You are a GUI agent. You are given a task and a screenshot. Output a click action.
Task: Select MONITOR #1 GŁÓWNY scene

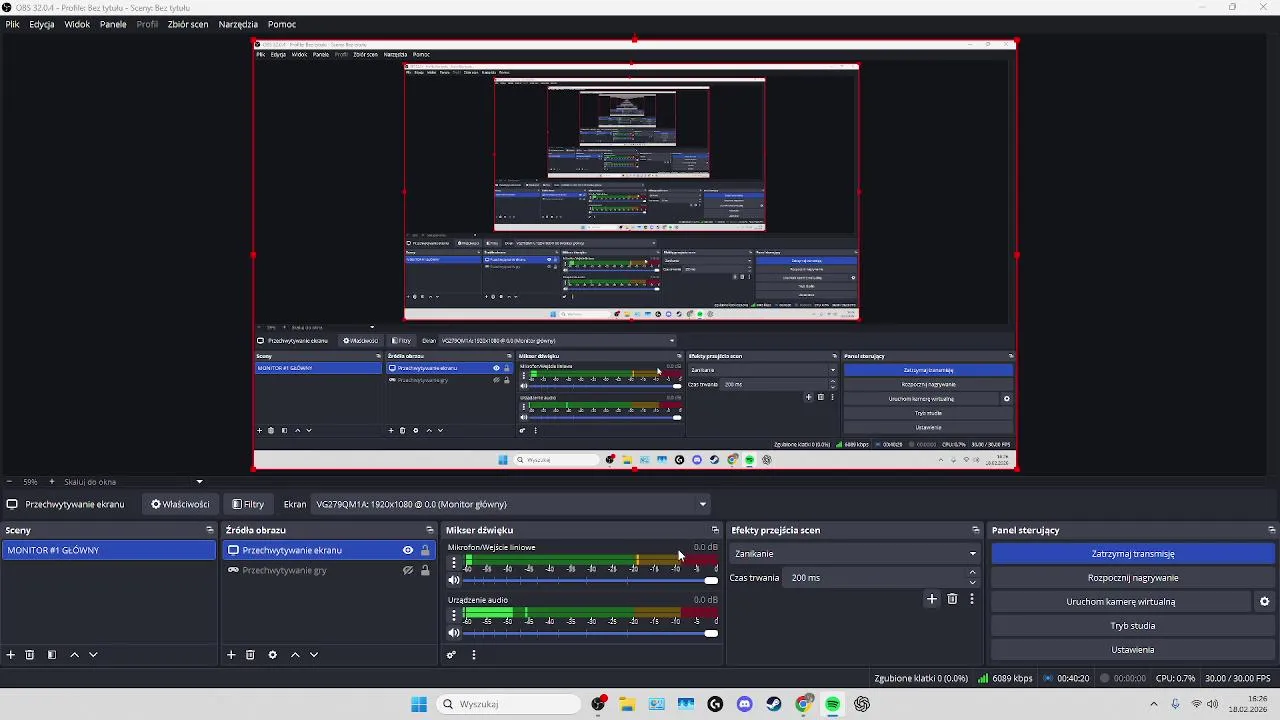pyautogui.click(x=108, y=550)
